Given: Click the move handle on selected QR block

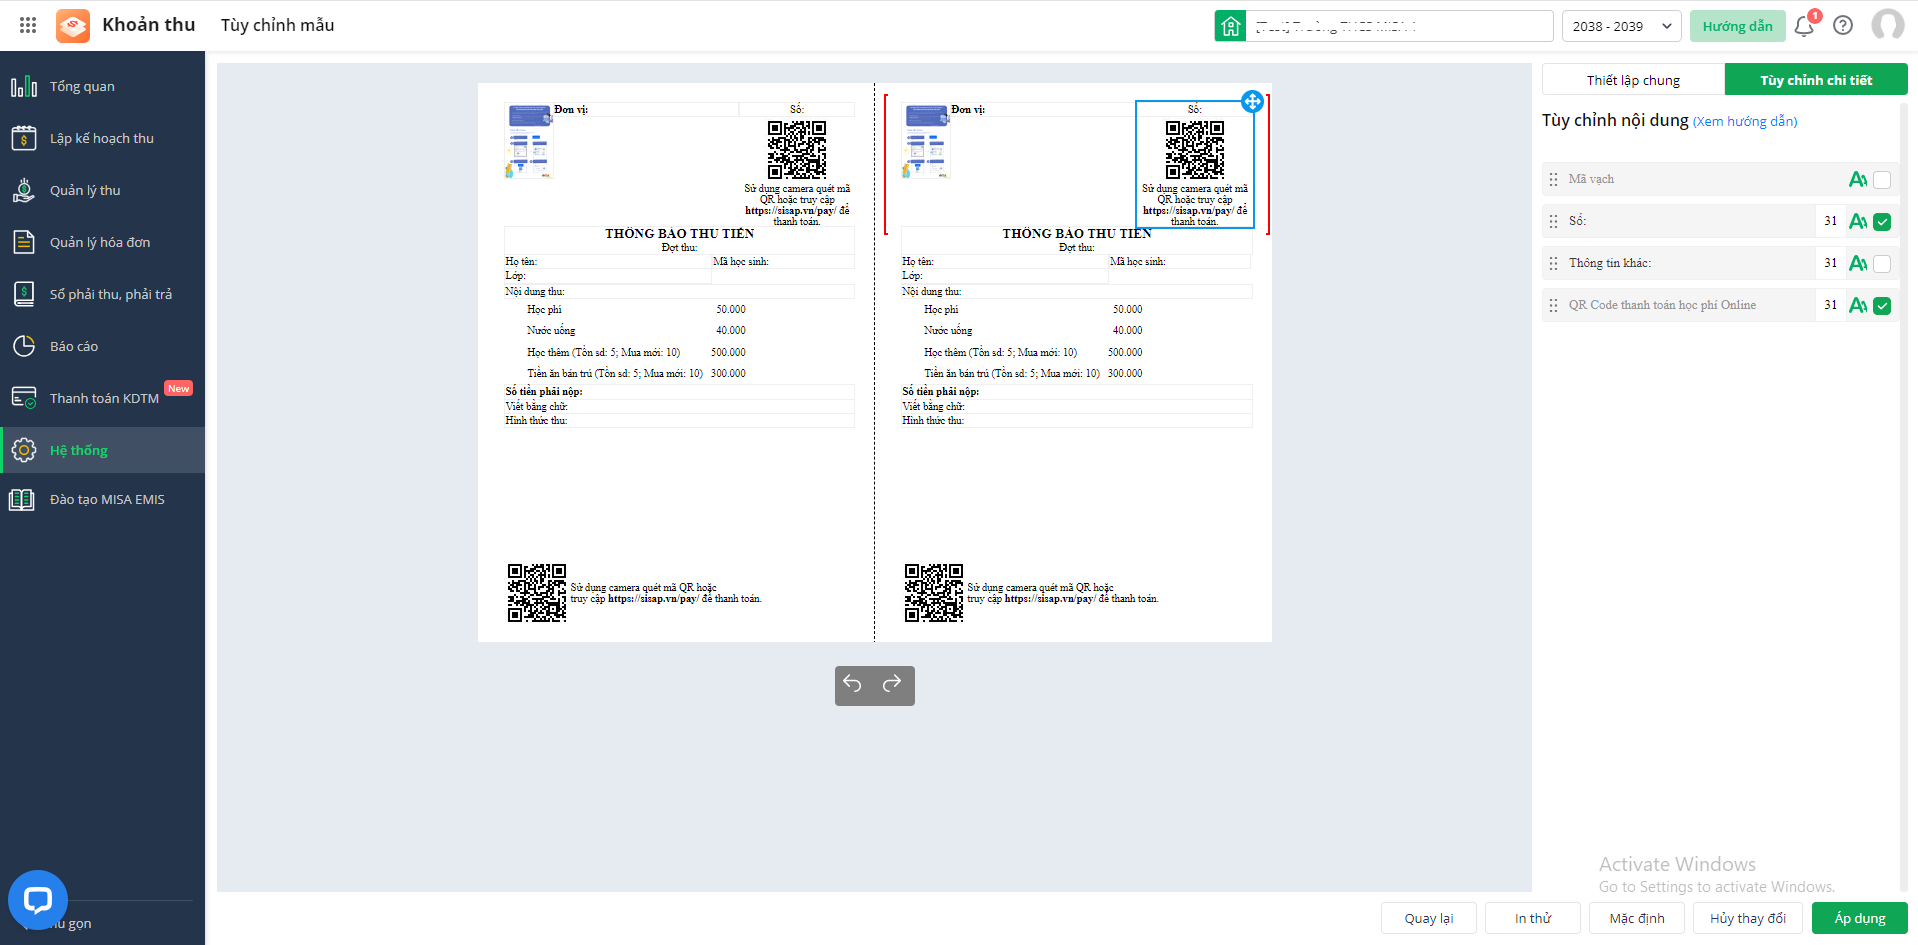Looking at the screenshot, I should (1252, 101).
